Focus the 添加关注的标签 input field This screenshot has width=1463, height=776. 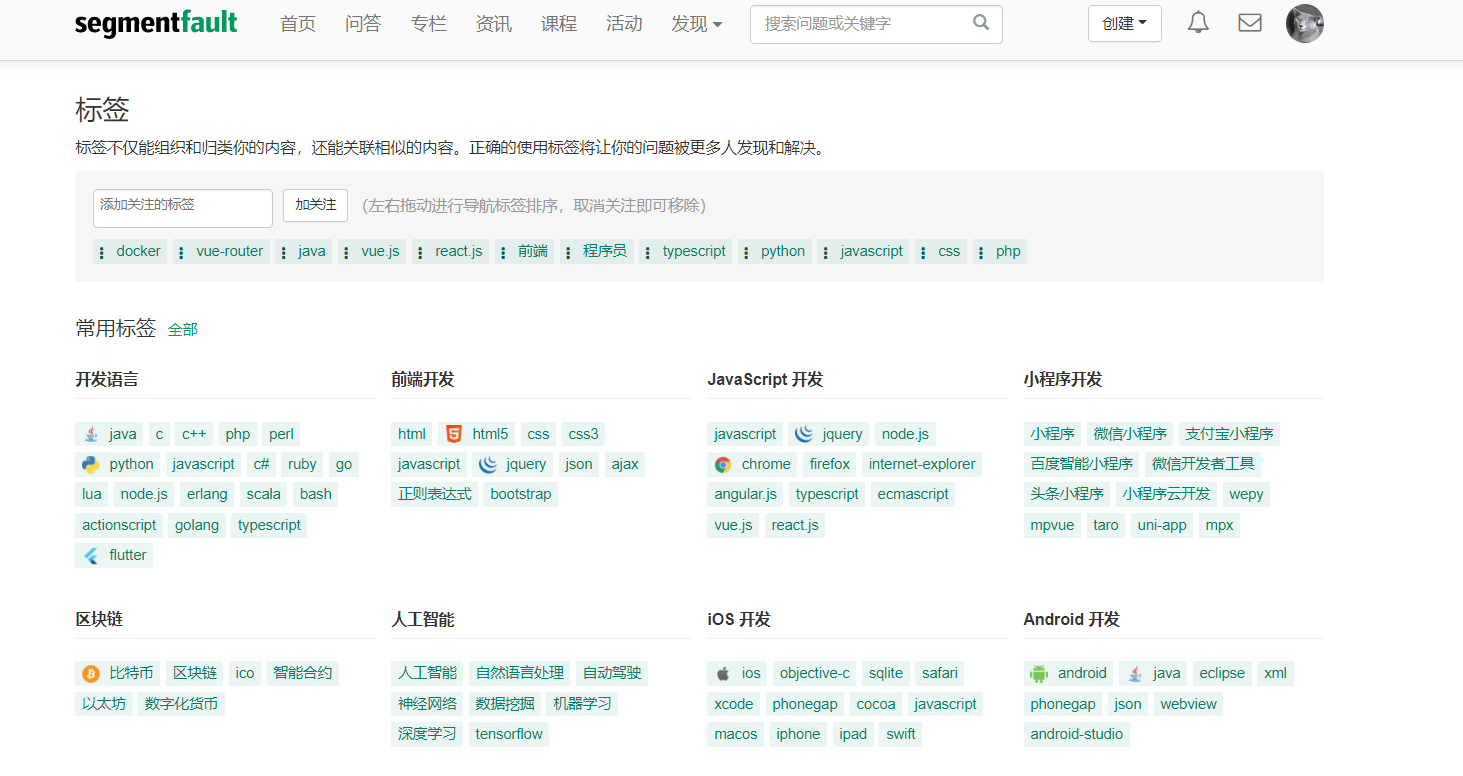(x=183, y=208)
